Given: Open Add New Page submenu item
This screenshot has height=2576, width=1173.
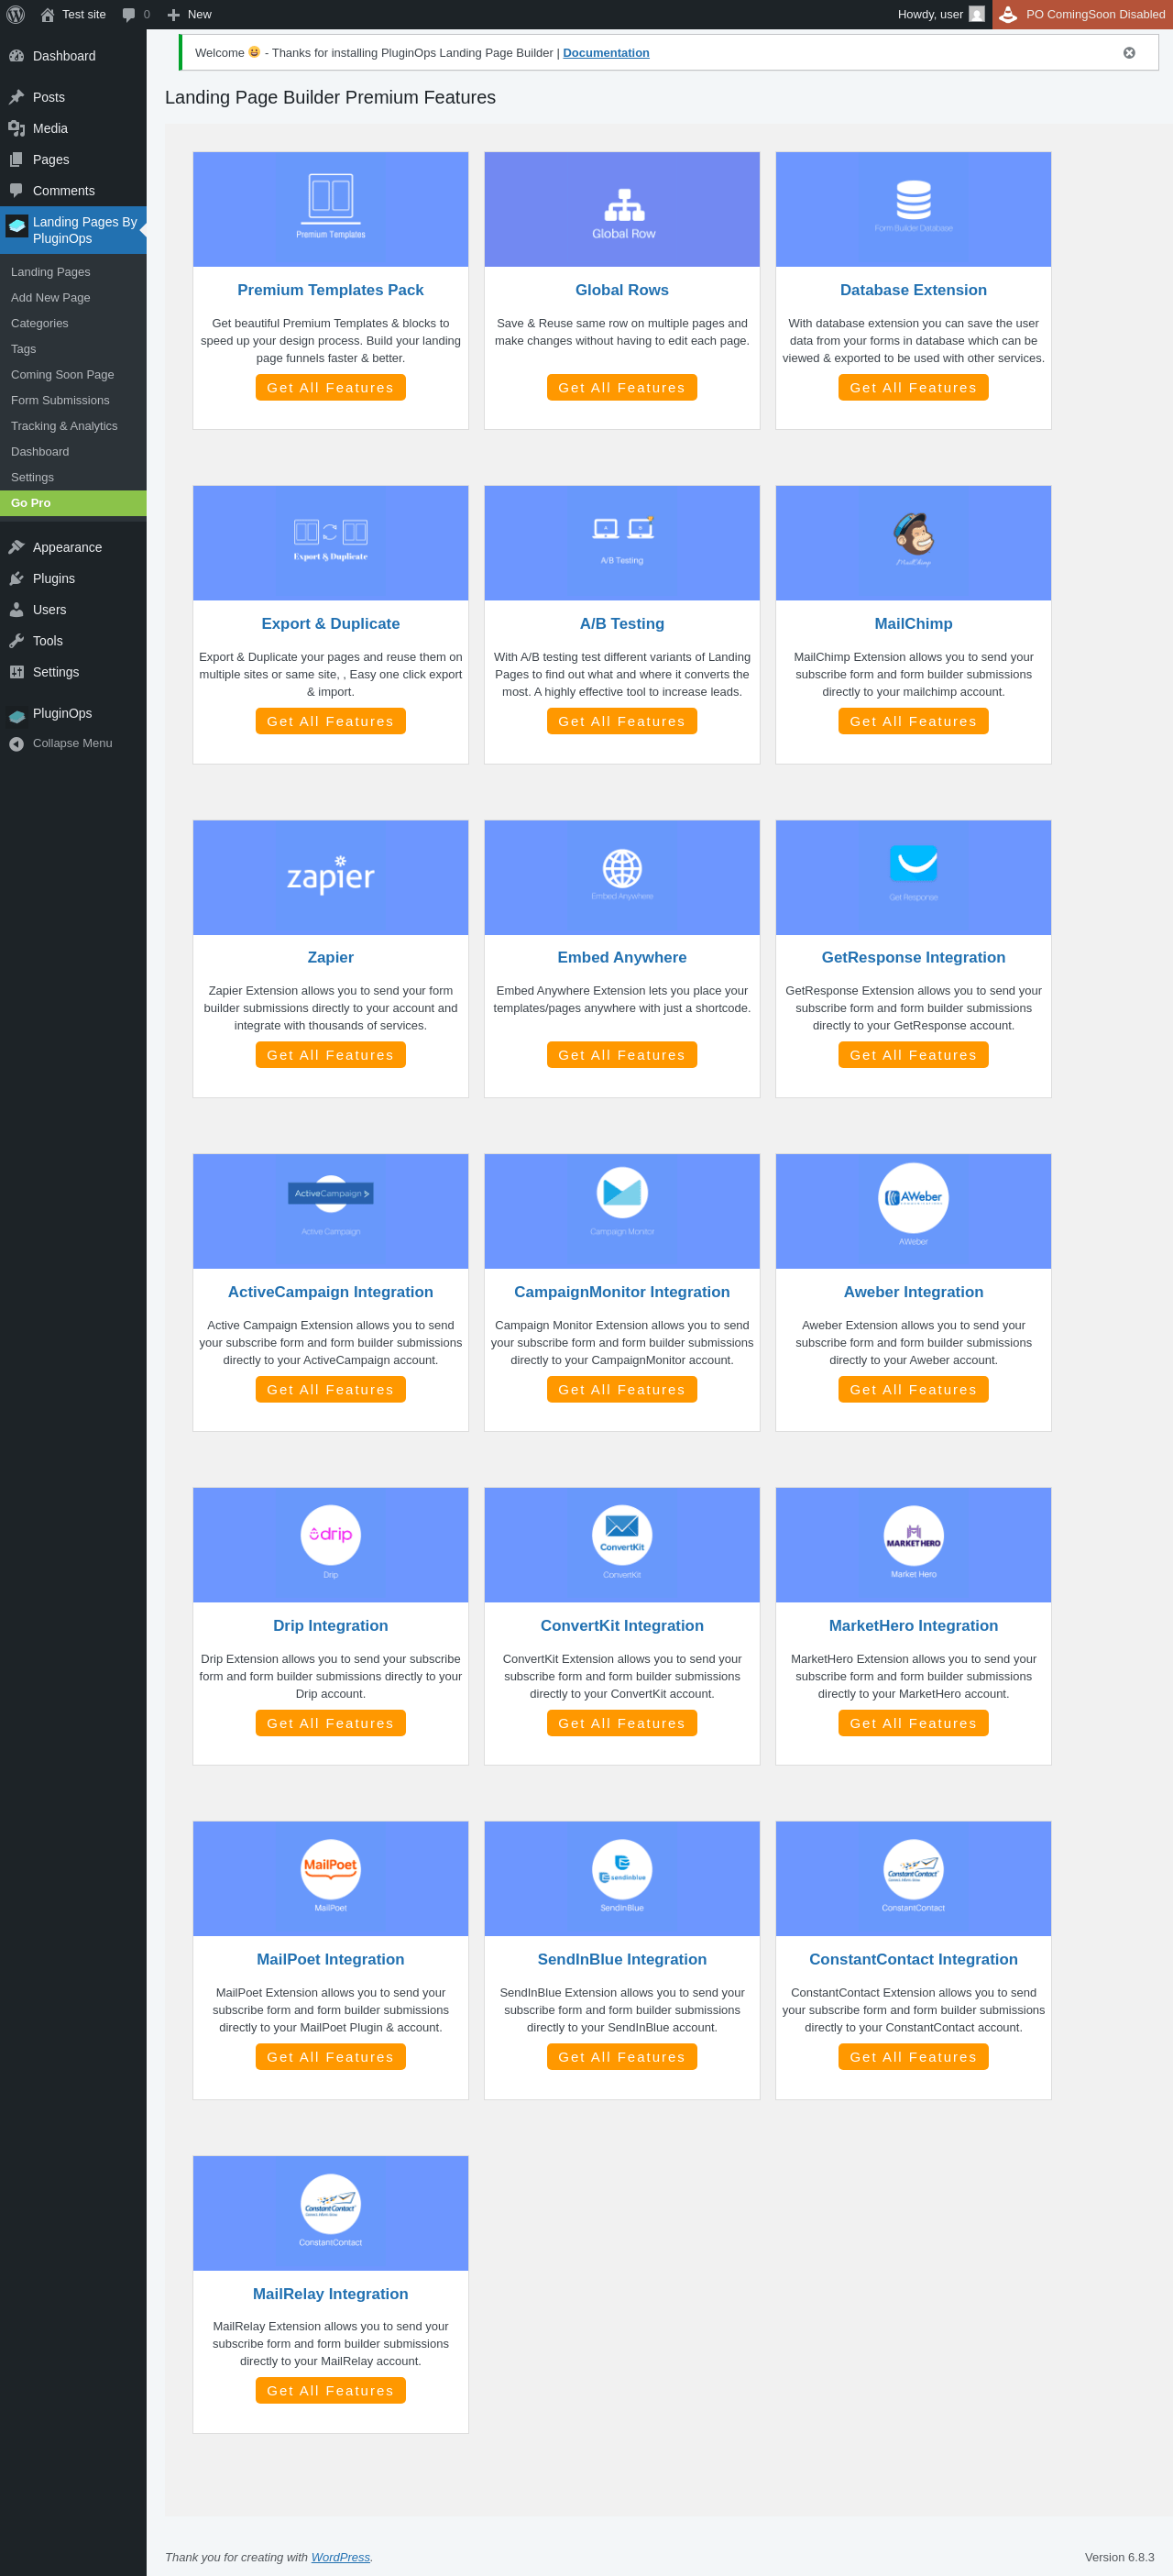Looking at the screenshot, I should 50,298.
